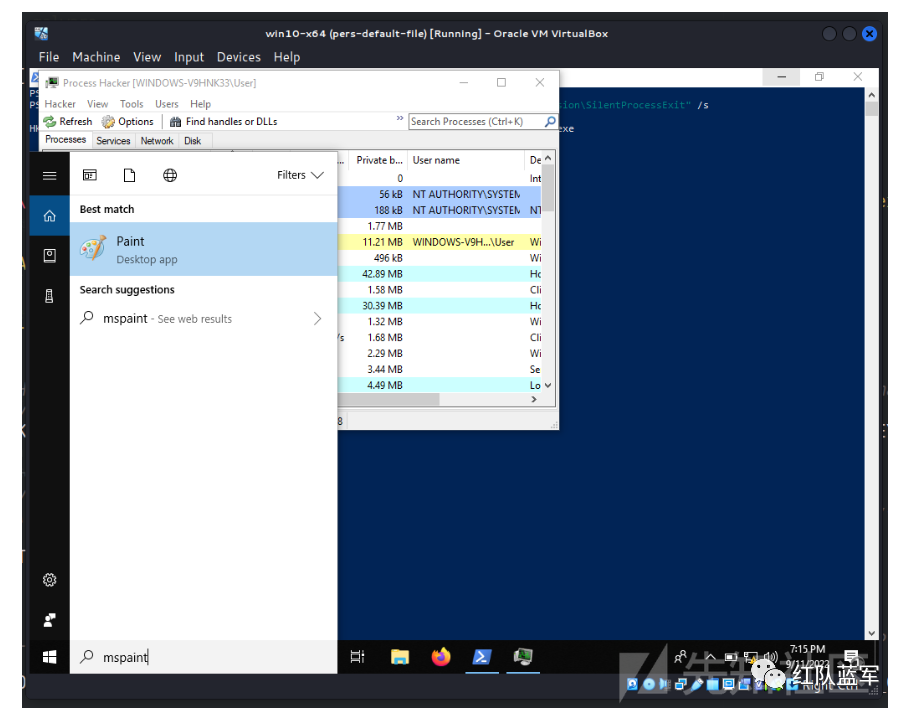Screen dimensions: 910x716
Task: Click Find handles or DLLs
Action: 224,121
